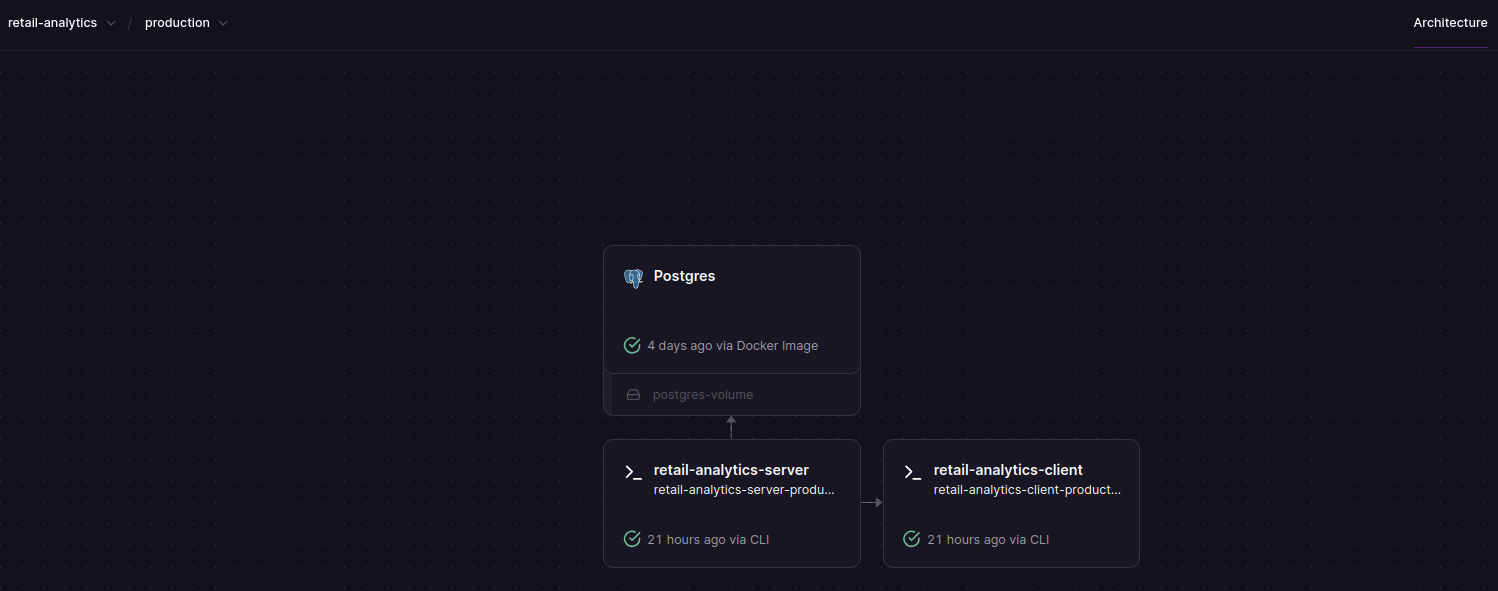Select the production environment label
Viewport: 1498px width, 591px height.
click(177, 23)
